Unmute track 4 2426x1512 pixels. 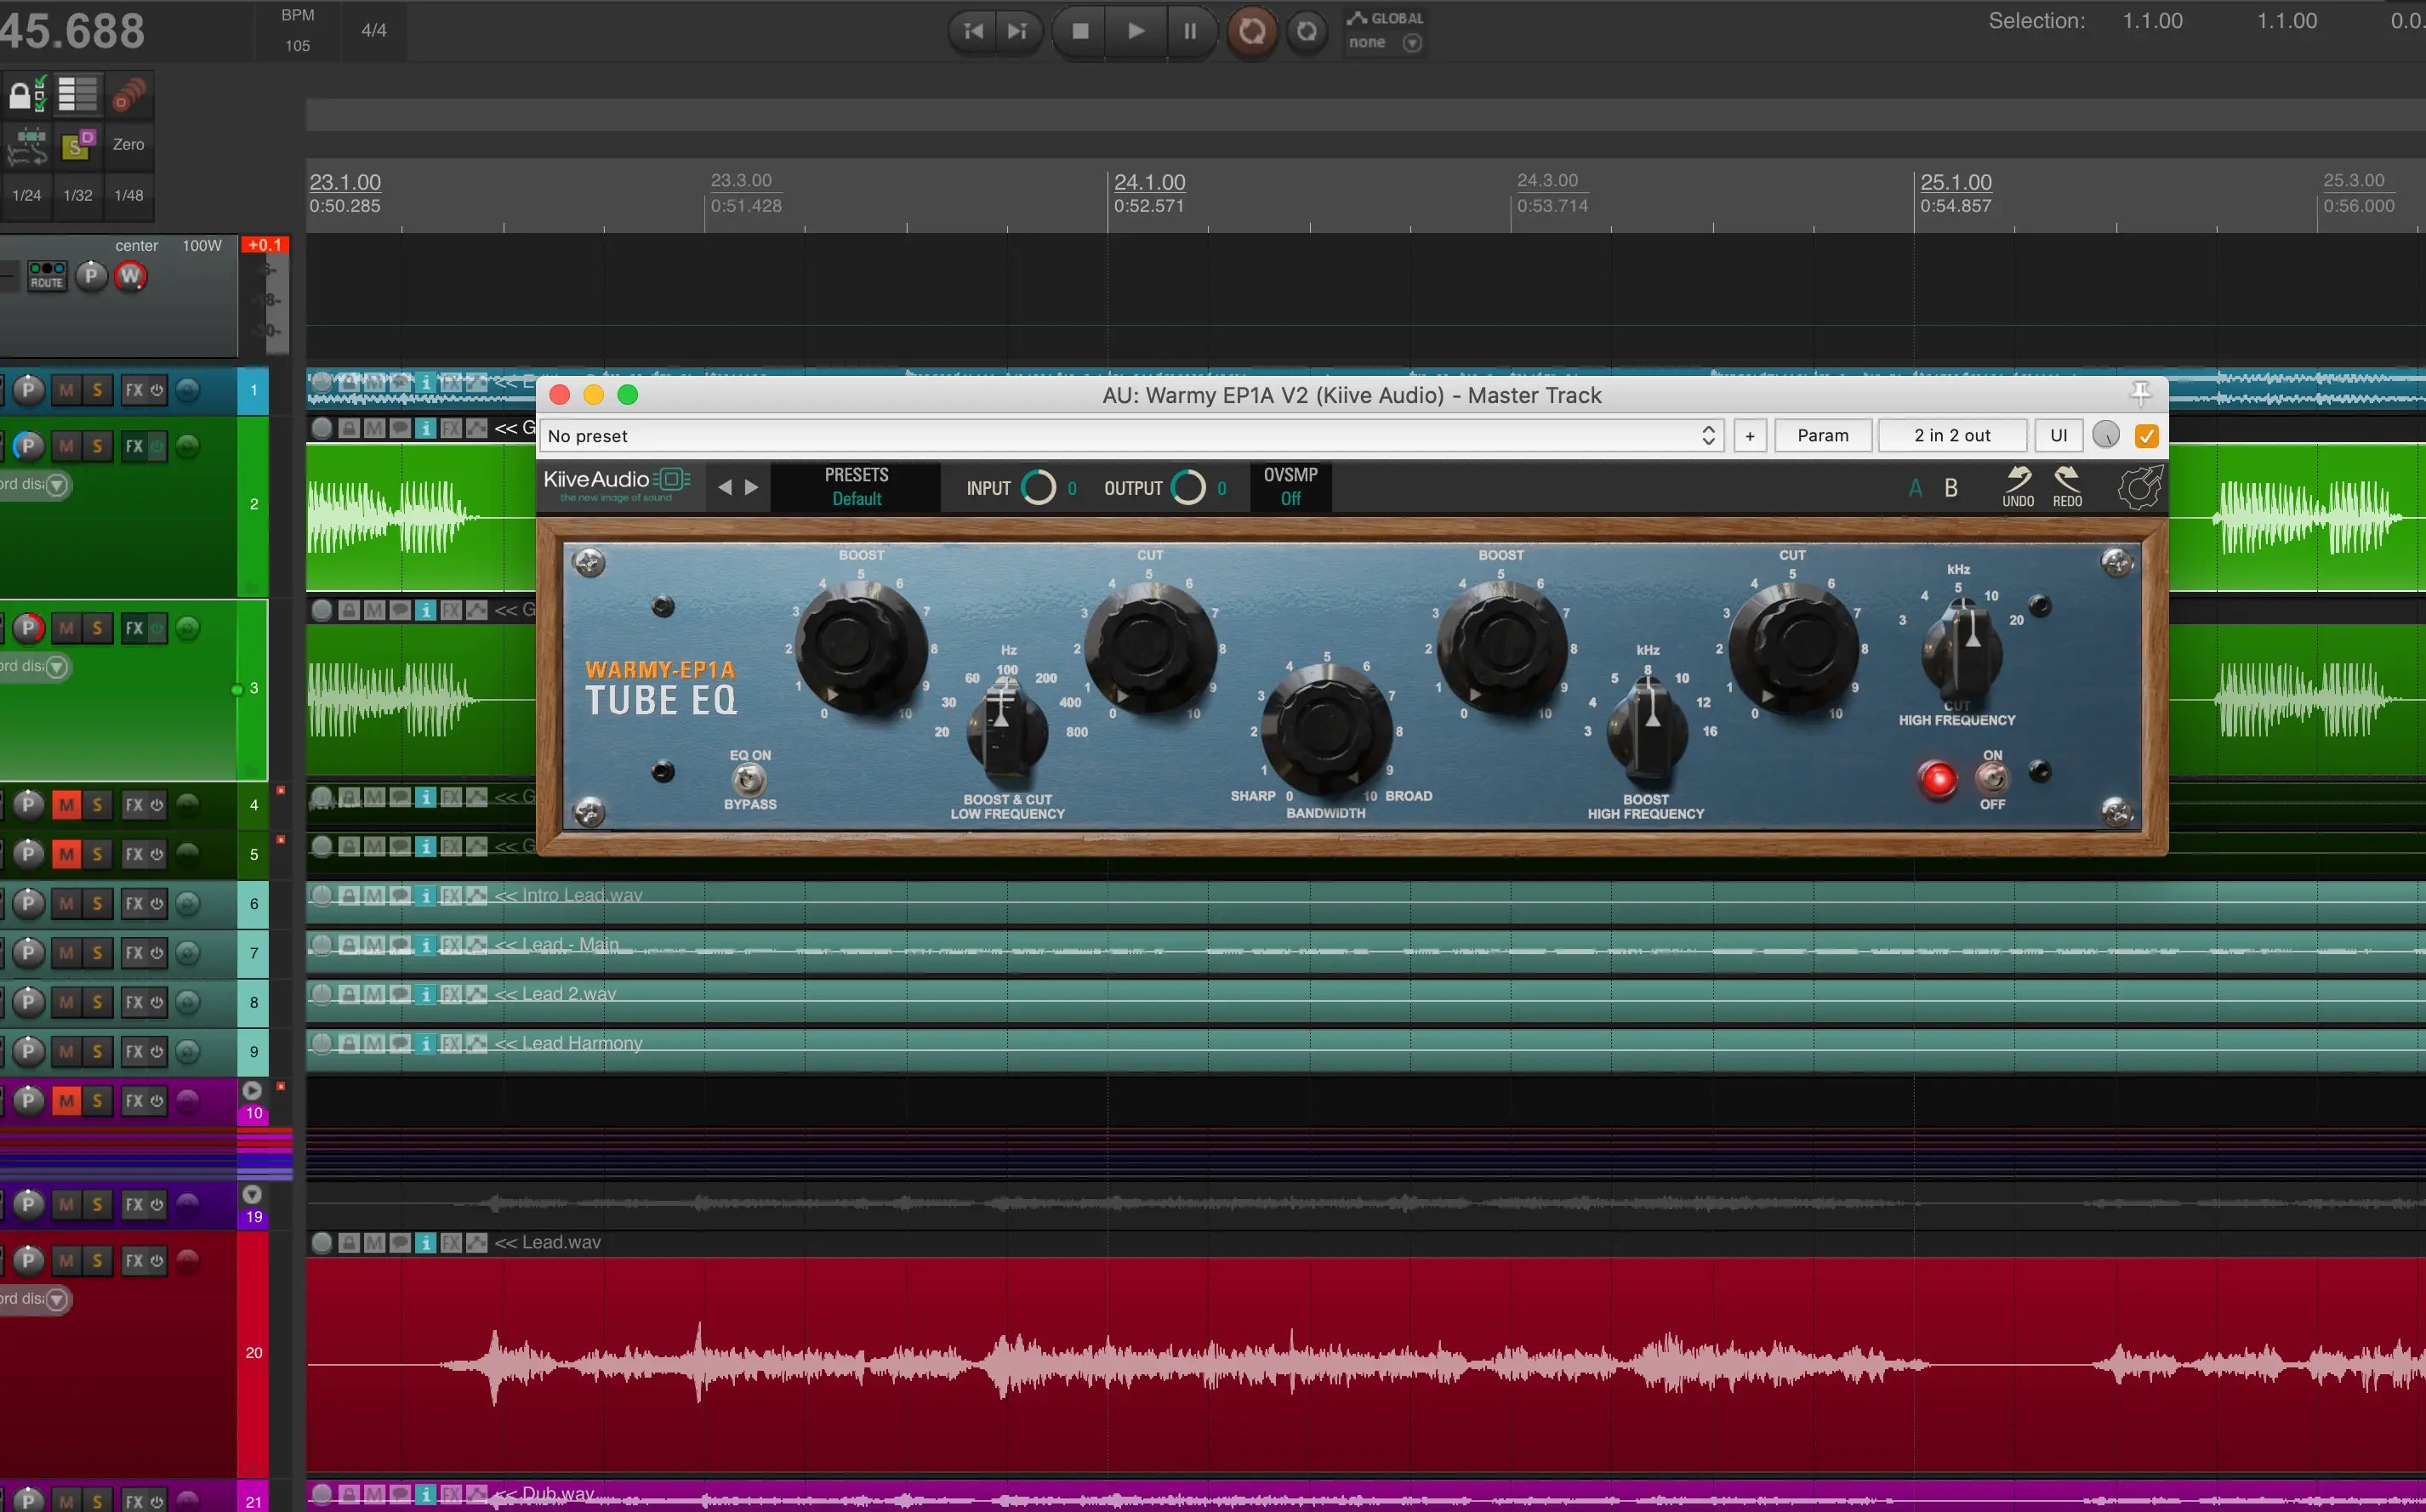(x=66, y=805)
